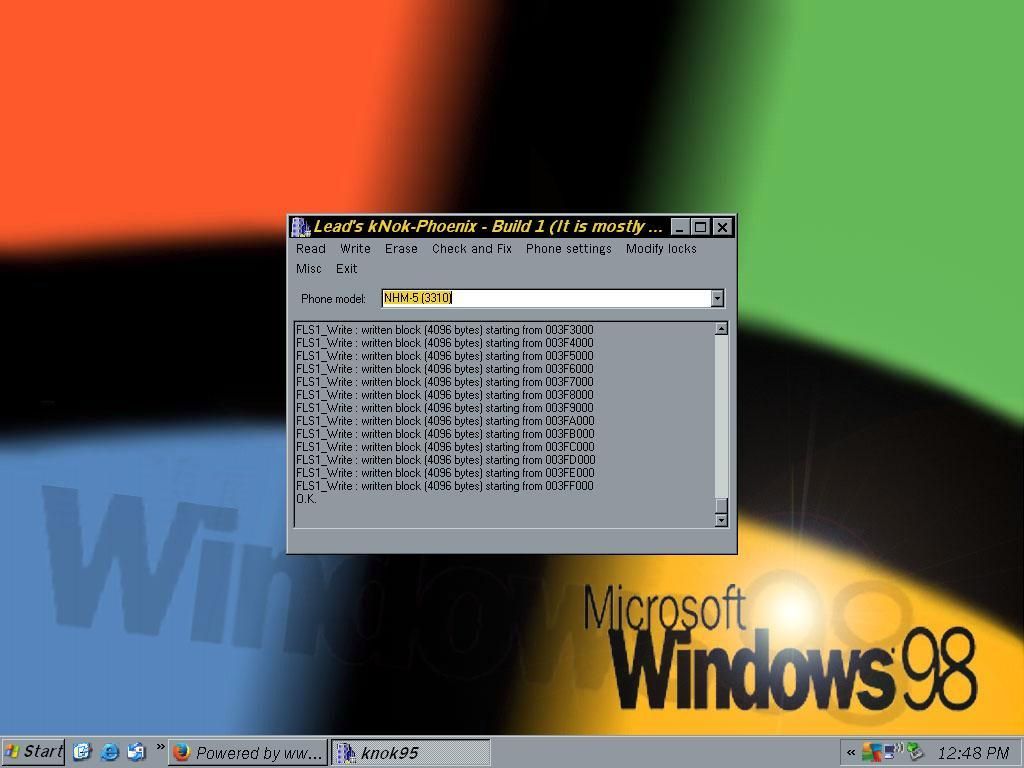Image resolution: width=1024 pixels, height=768 pixels.
Task: Launch Outlook Express from quick launch
Action: pyautogui.click(x=136, y=752)
